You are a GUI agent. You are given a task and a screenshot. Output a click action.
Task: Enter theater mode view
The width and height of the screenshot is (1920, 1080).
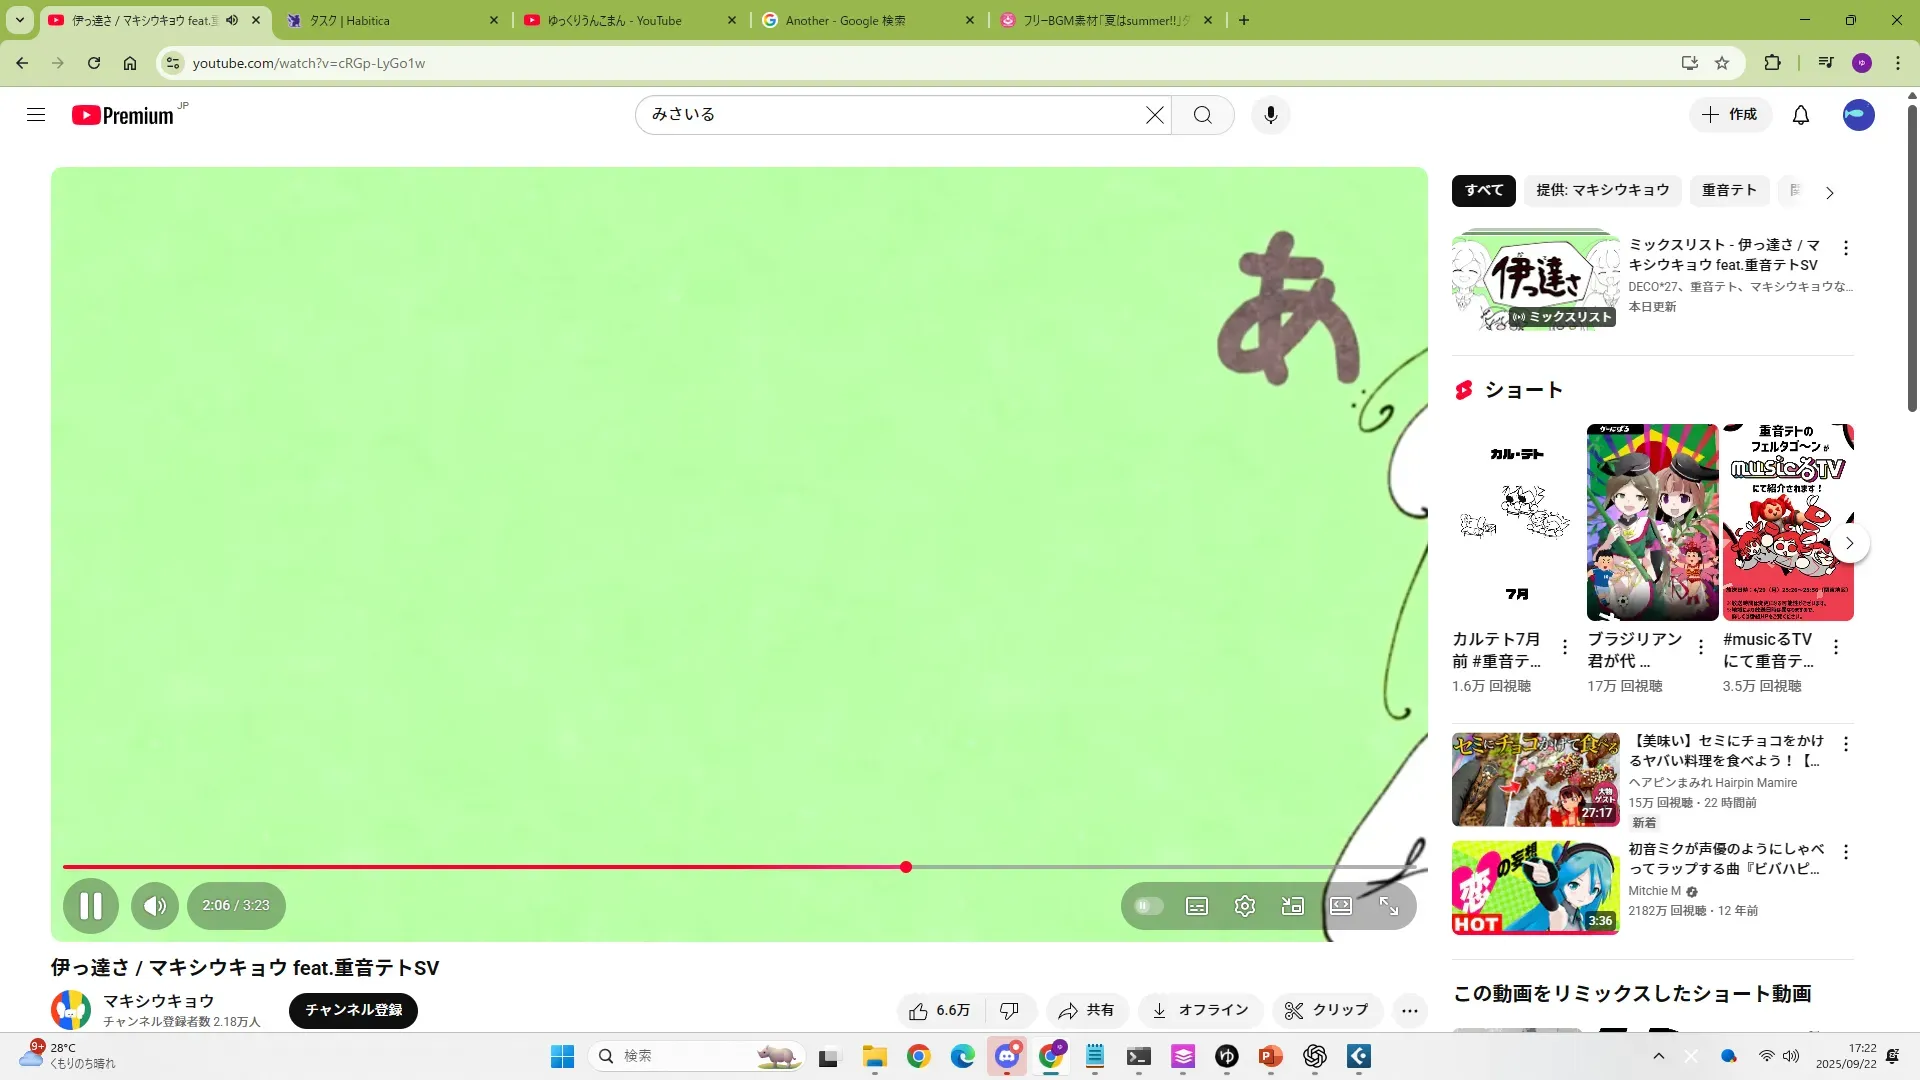1340,906
